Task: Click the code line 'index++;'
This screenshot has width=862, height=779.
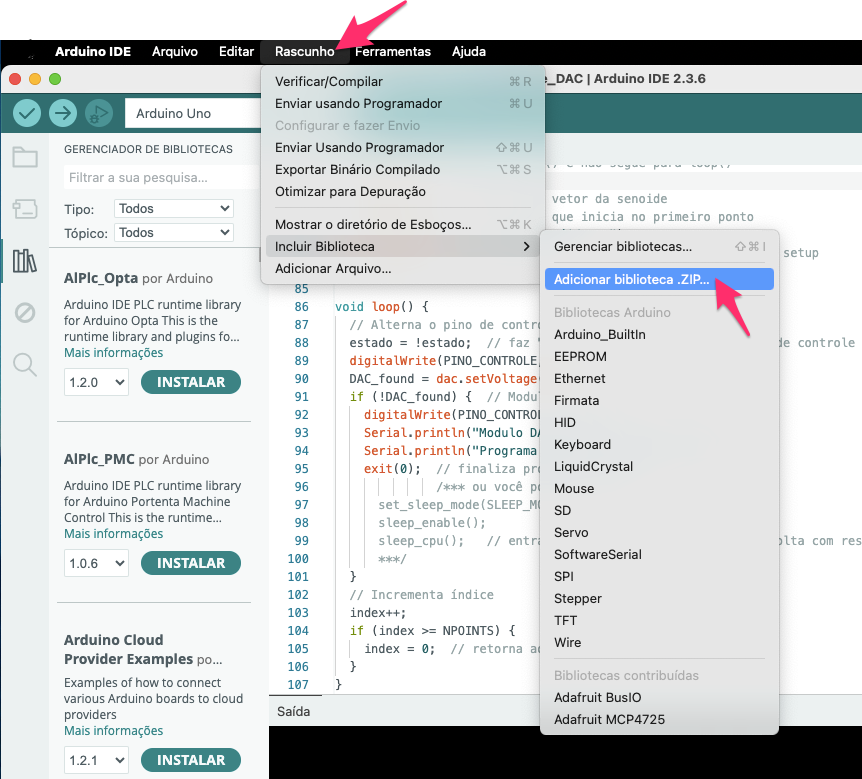Action: (x=378, y=613)
